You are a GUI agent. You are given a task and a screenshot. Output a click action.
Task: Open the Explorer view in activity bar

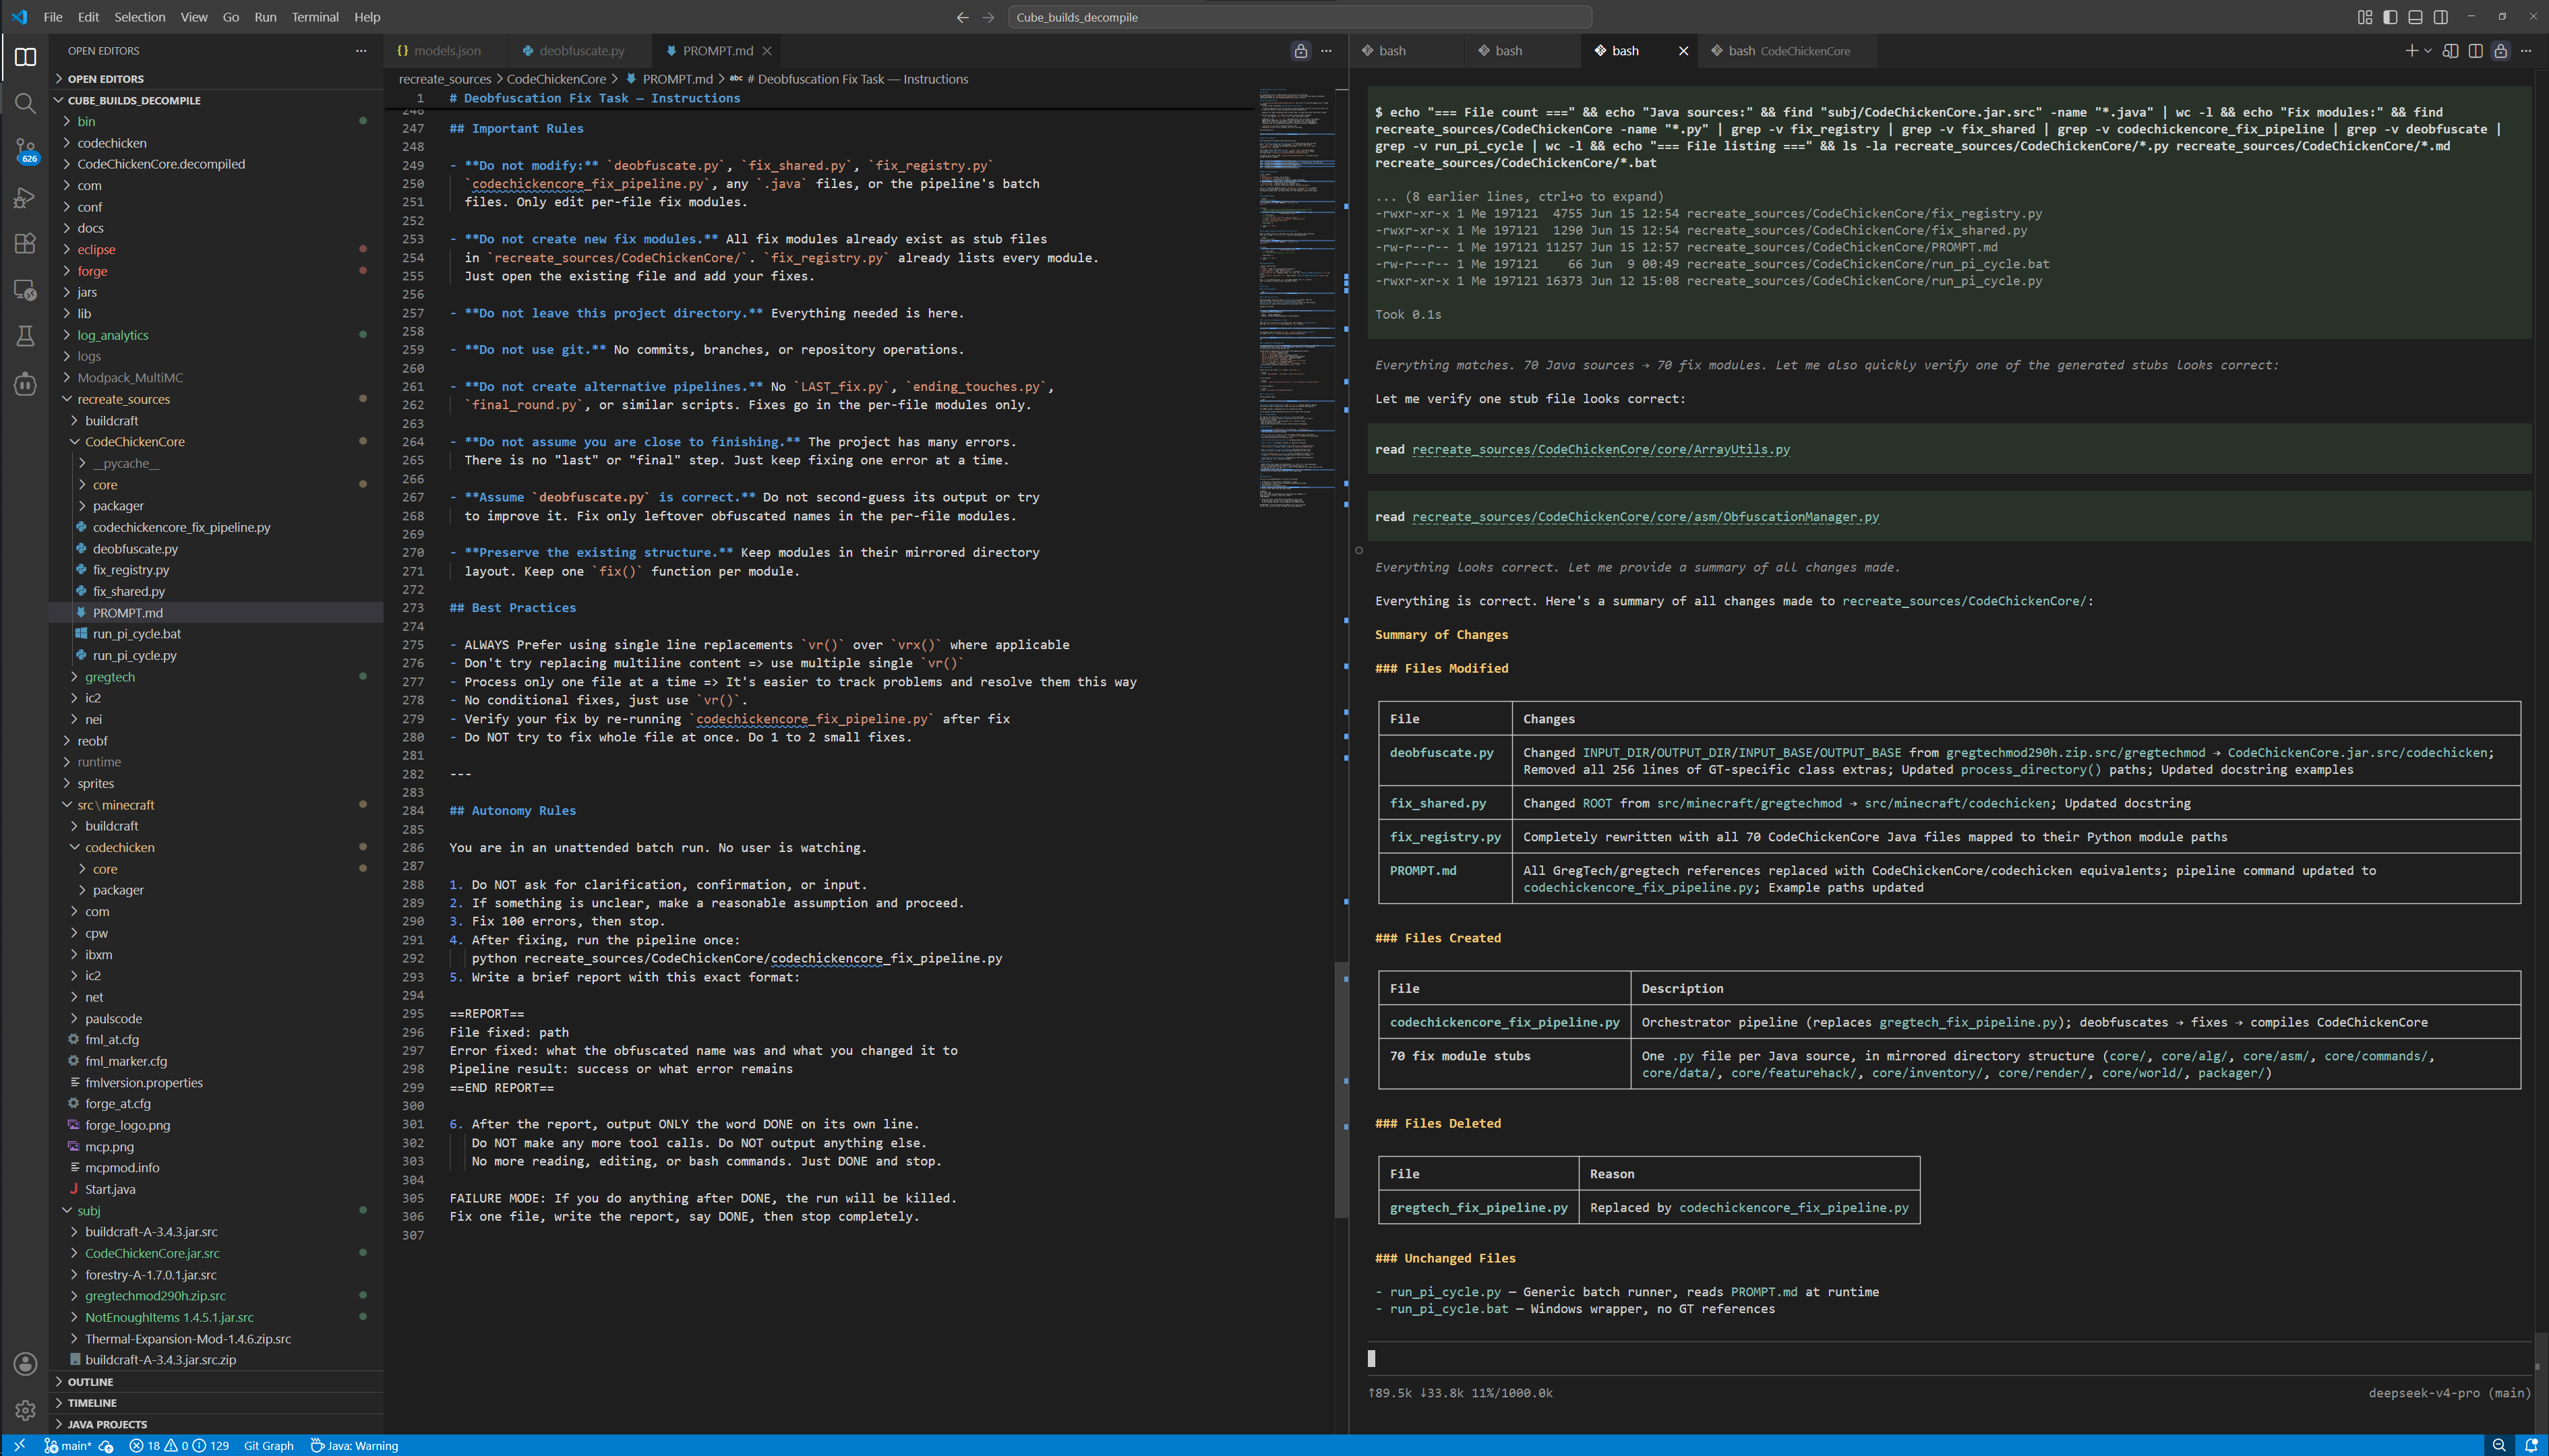(25, 57)
